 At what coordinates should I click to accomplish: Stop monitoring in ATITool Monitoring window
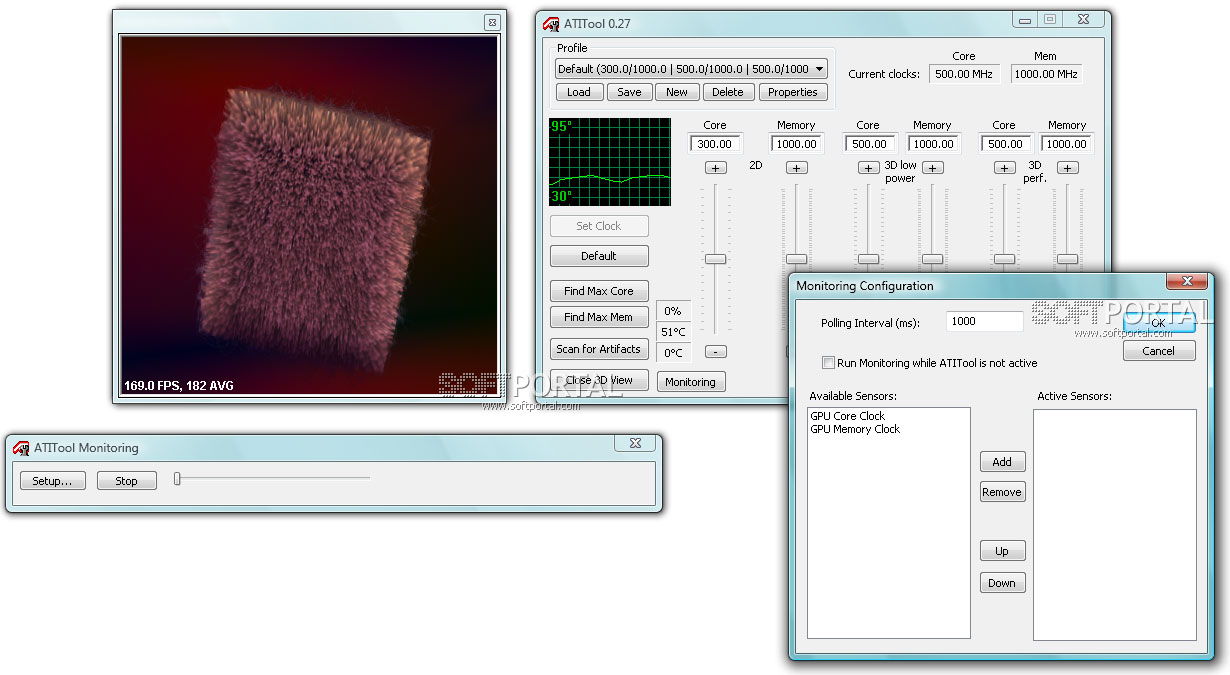click(127, 481)
